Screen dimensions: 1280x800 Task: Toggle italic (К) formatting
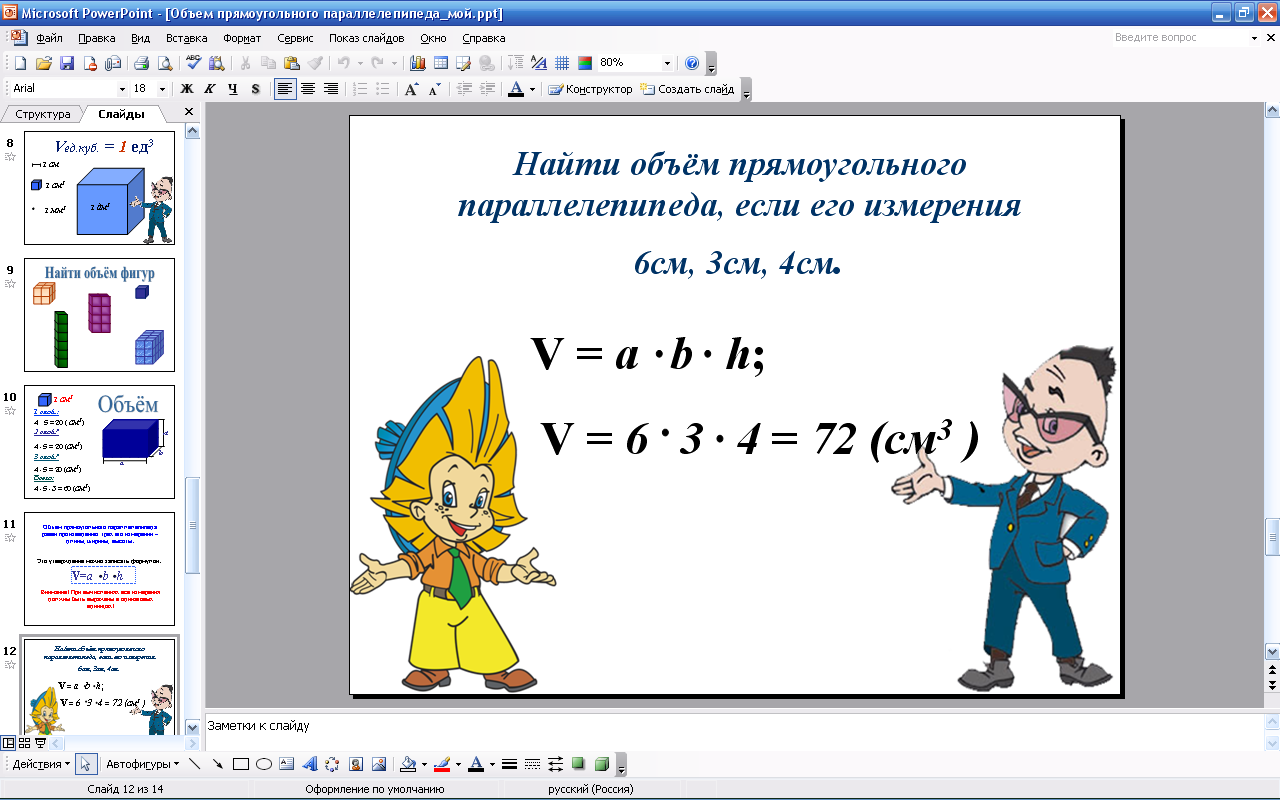tap(210, 89)
